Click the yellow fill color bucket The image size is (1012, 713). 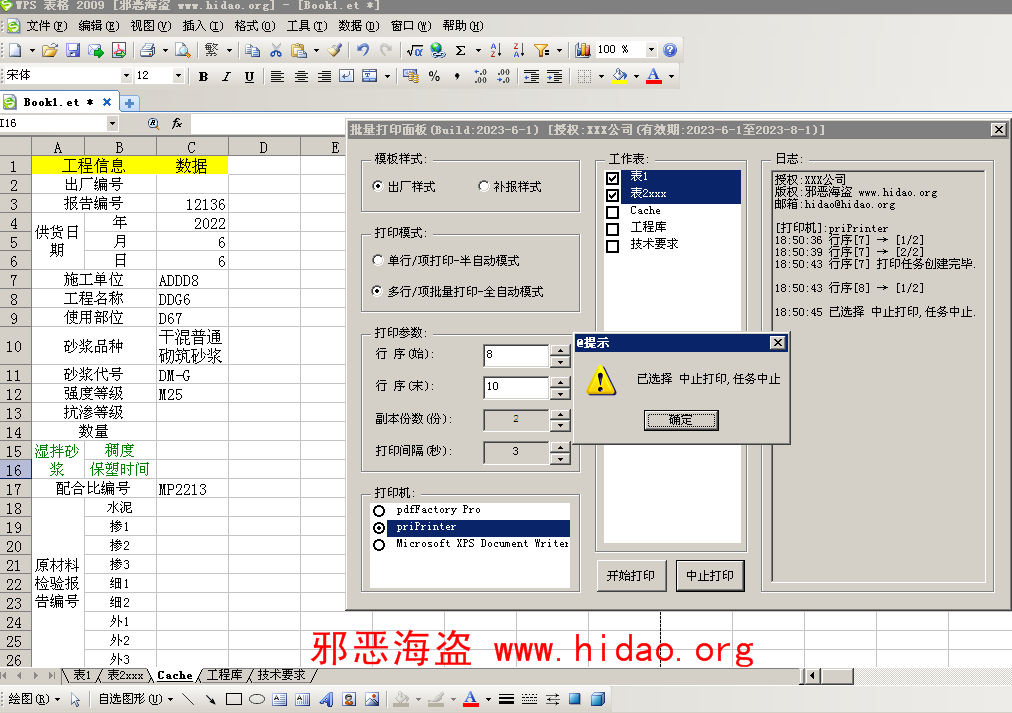[x=619, y=76]
